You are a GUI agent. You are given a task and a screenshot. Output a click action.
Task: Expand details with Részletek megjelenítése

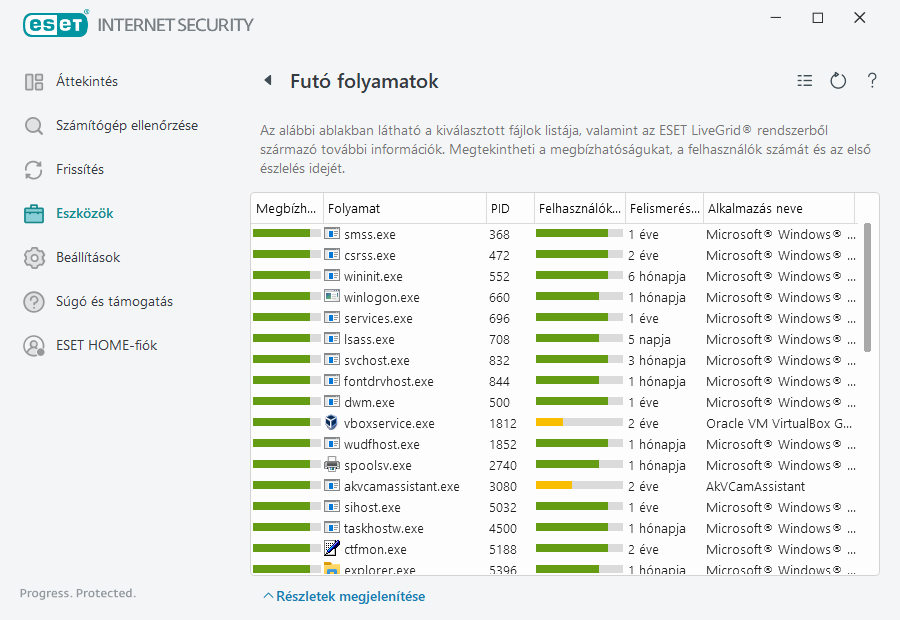tap(344, 597)
